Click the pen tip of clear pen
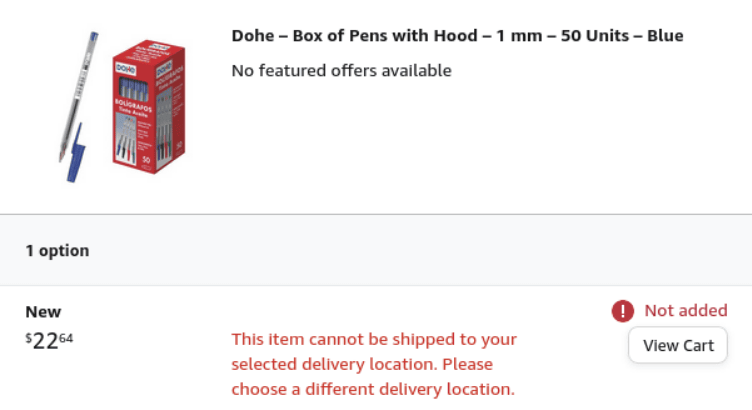This screenshot has height=410, width=752. pyautogui.click(x=61, y=156)
